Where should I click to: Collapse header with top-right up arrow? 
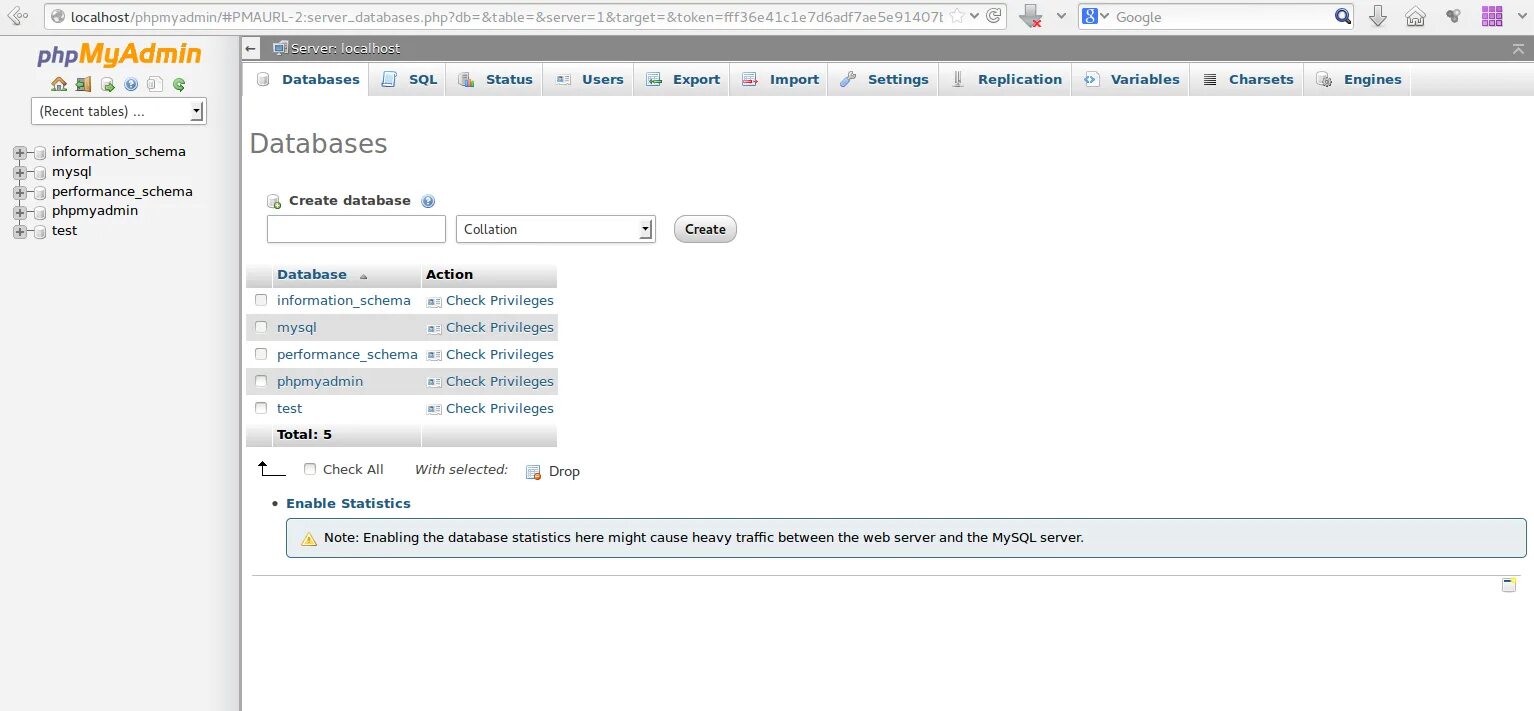[x=1519, y=48]
